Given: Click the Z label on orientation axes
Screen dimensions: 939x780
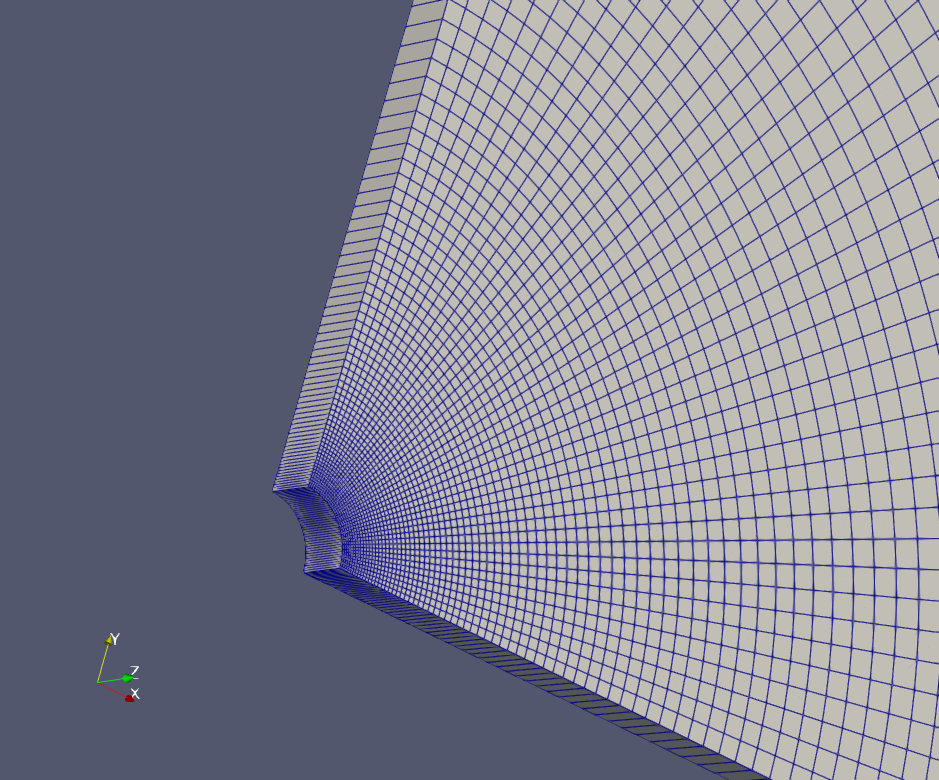Looking at the screenshot, I should [x=135, y=671].
